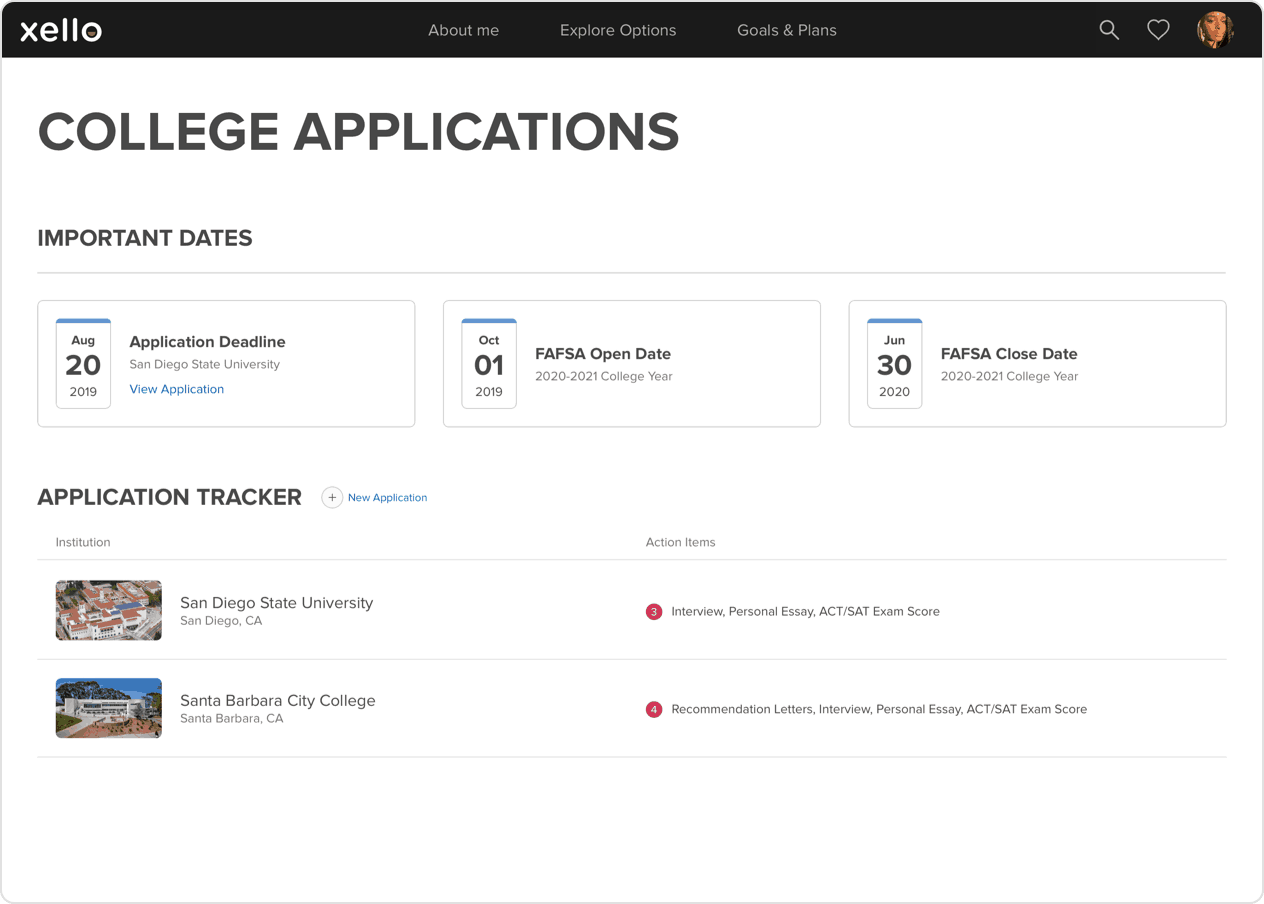Click the 'San Diego, CA' location text

pyautogui.click(x=221, y=621)
